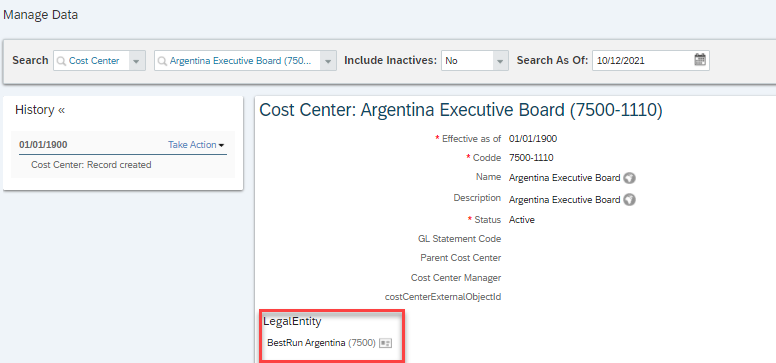
Task: Open the Take Action menu
Action: pos(196,145)
